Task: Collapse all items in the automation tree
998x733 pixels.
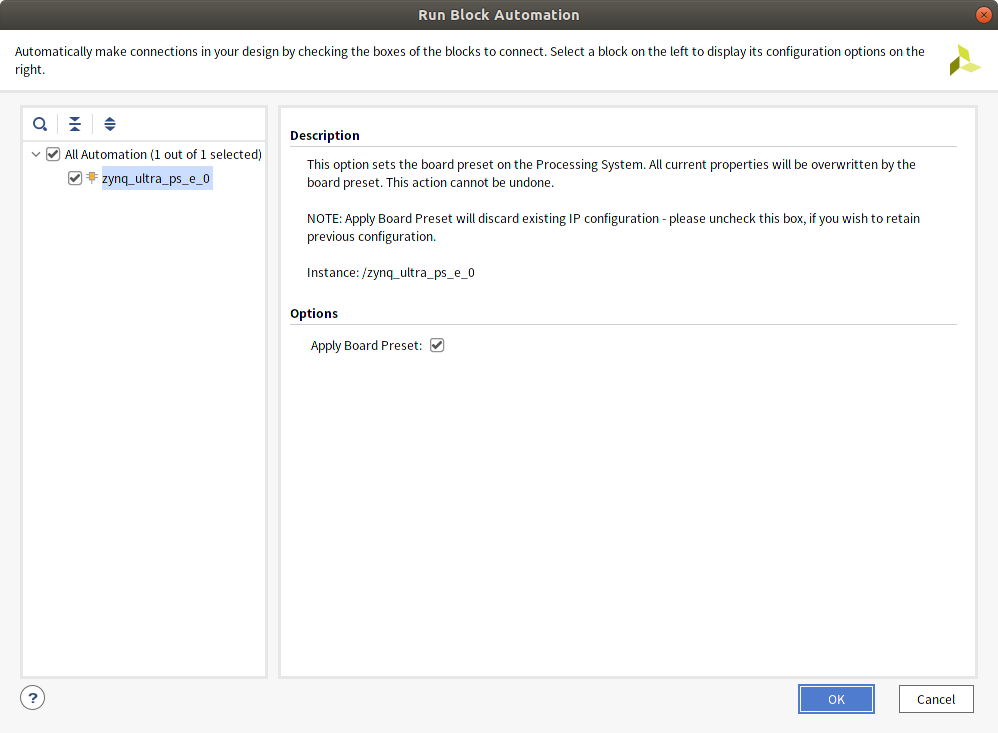Action: [75, 124]
